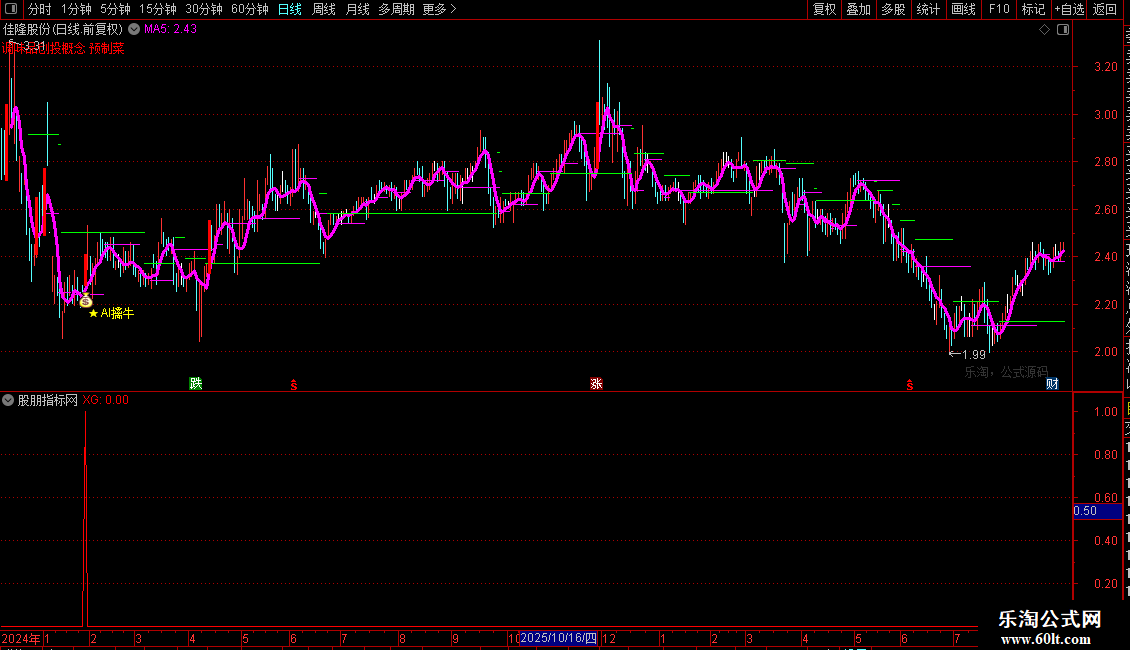
Task: Click the diamond icon above price chart
Action: [x=1044, y=30]
